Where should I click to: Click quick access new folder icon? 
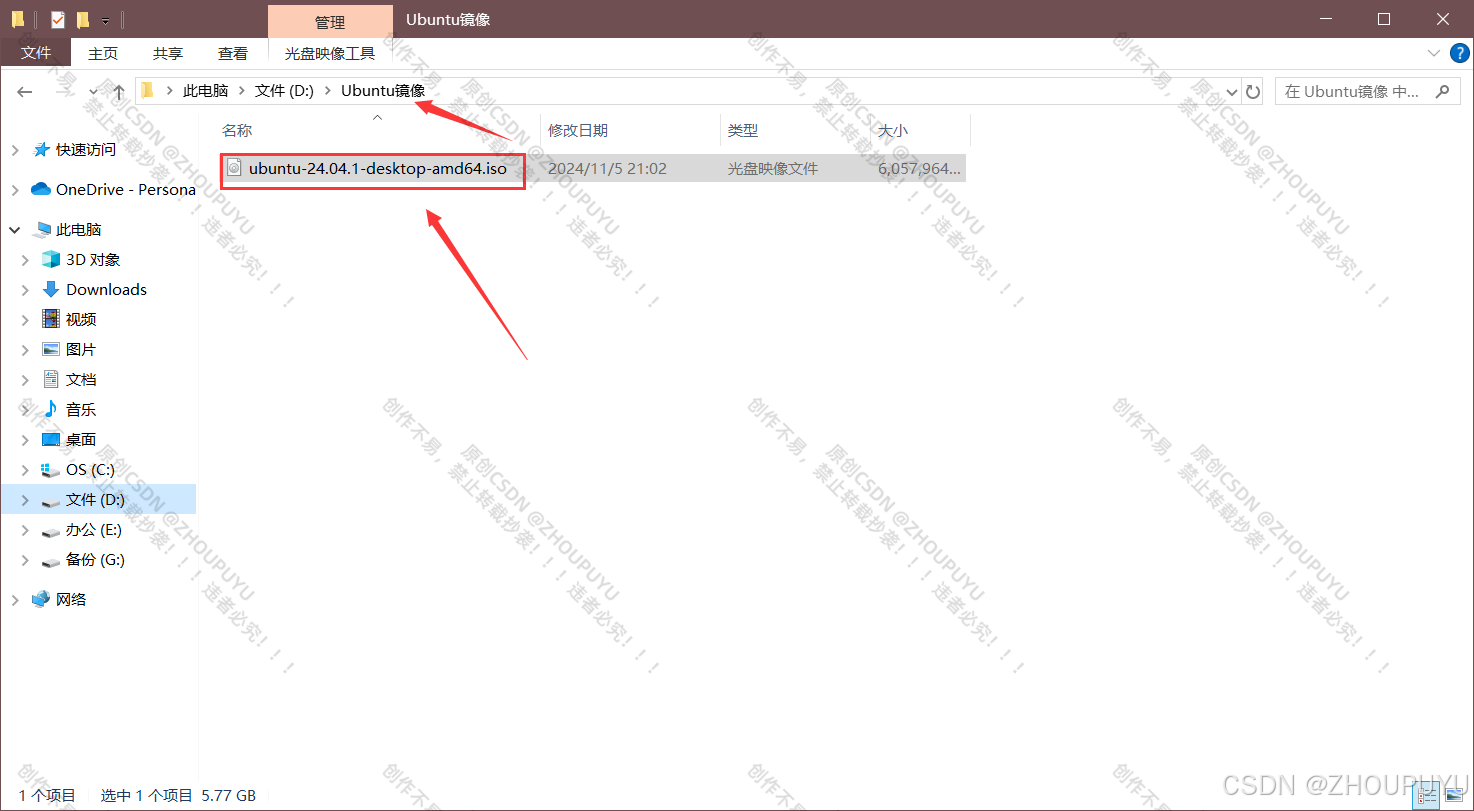click(x=83, y=19)
